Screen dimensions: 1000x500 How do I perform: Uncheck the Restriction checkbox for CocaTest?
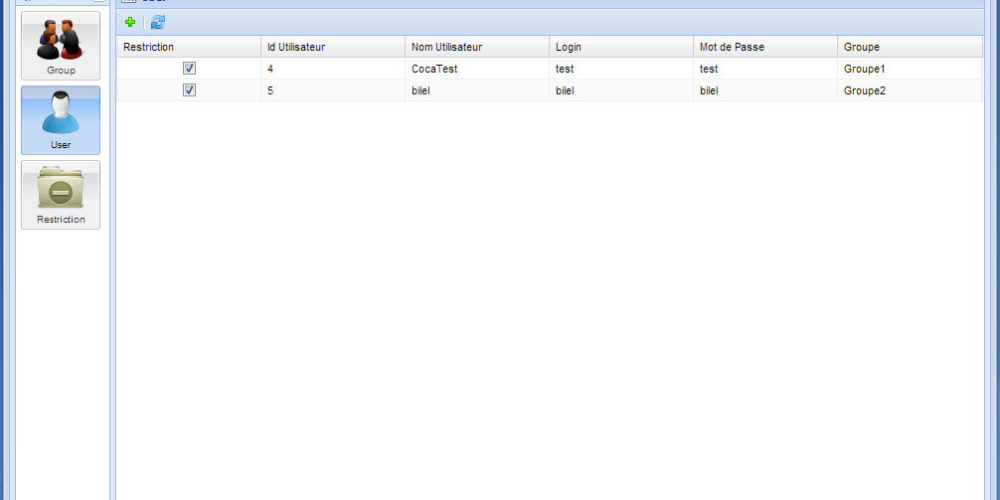click(x=189, y=69)
